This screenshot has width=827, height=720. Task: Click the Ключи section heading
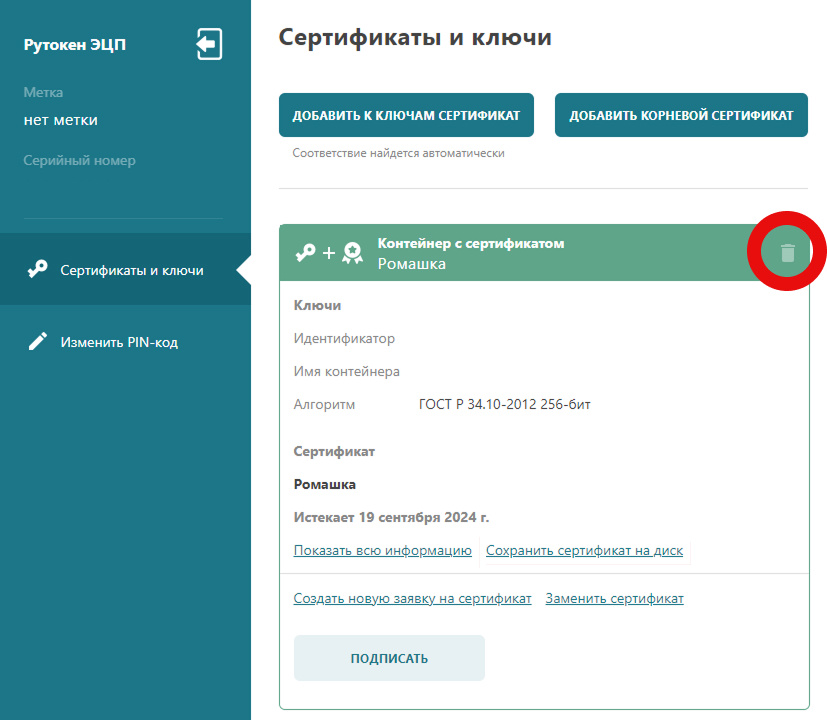317,305
